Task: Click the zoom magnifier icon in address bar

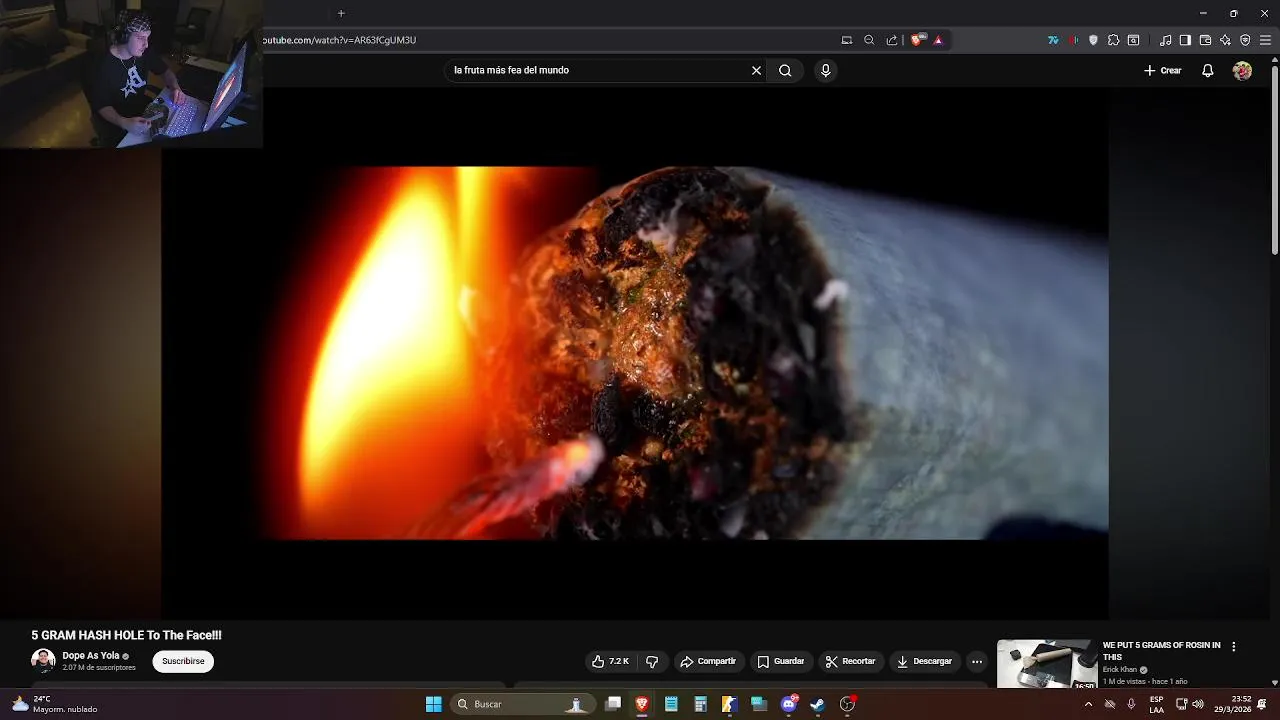Action: click(x=869, y=40)
